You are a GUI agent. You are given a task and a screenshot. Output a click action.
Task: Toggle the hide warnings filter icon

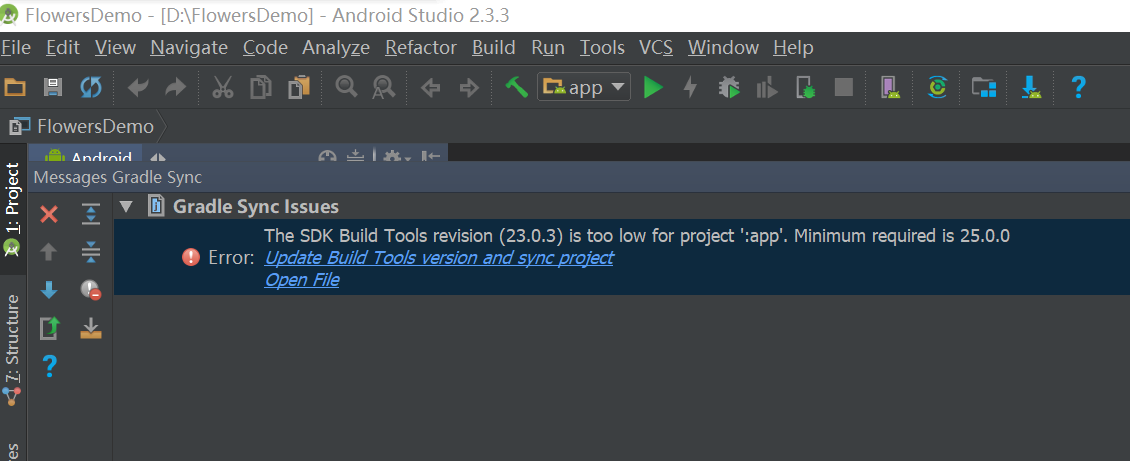coord(91,290)
